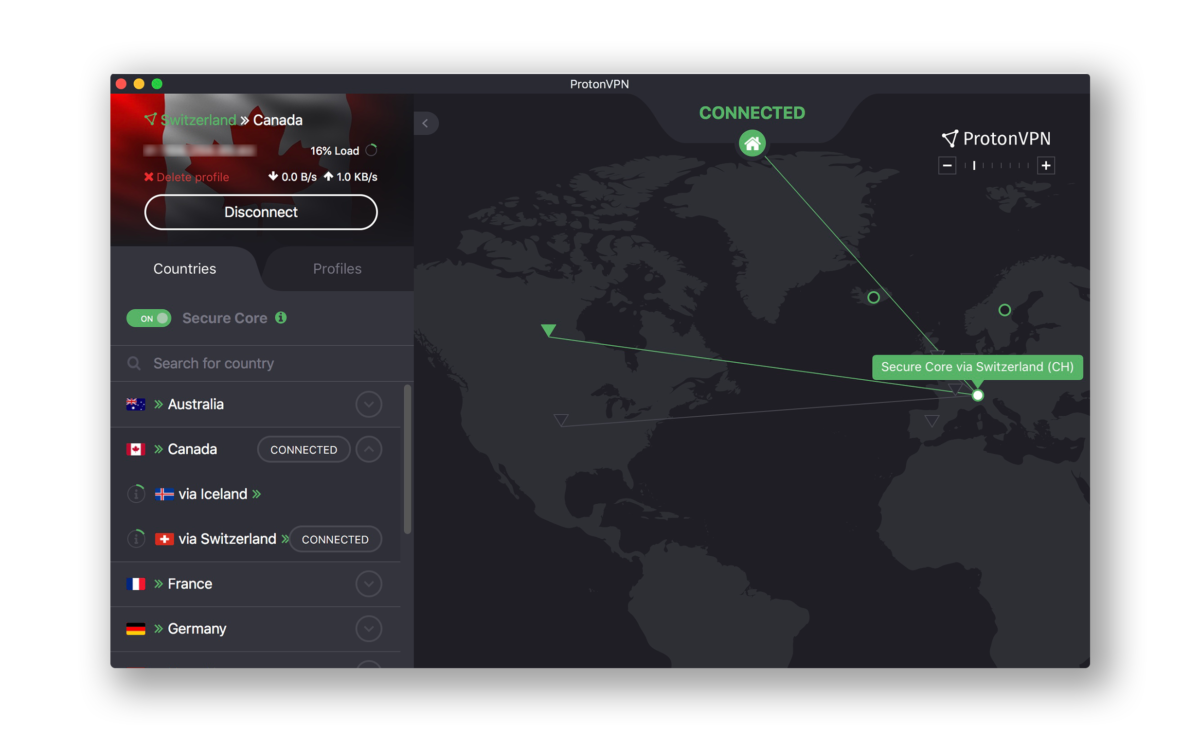Click the Secure Core via Switzerland (CH) tooltip
This screenshot has width=1200, height=743.
(x=977, y=367)
